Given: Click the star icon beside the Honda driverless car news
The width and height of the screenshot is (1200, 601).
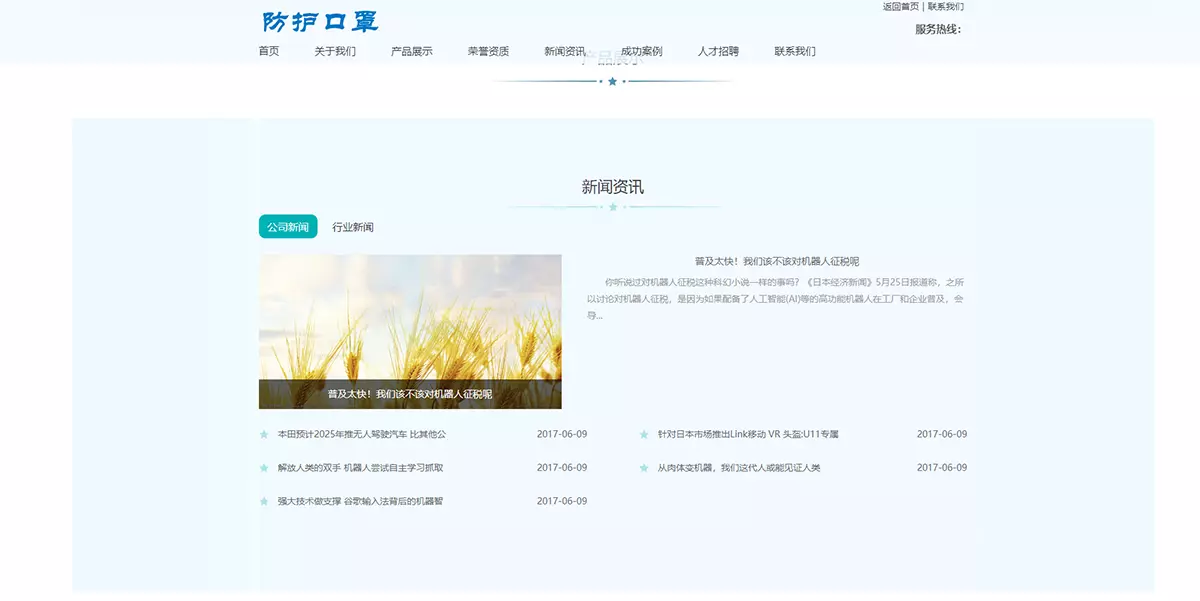Looking at the screenshot, I should pos(266,434).
